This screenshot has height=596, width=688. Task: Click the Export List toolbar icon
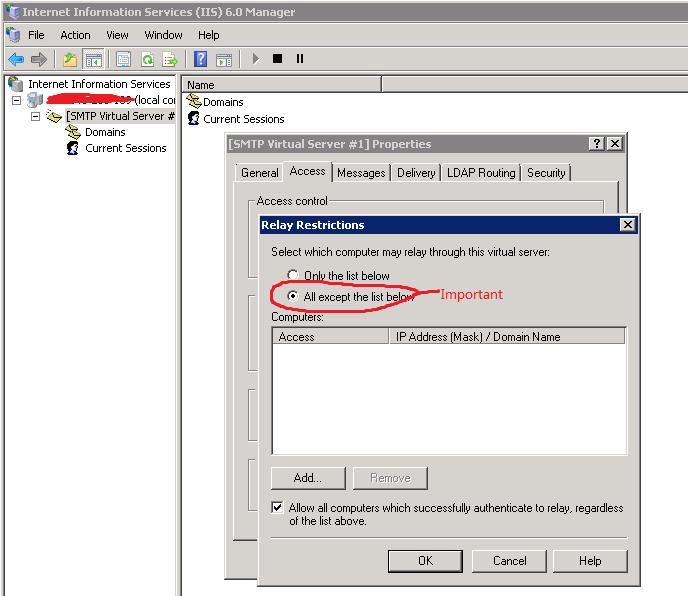pos(170,59)
